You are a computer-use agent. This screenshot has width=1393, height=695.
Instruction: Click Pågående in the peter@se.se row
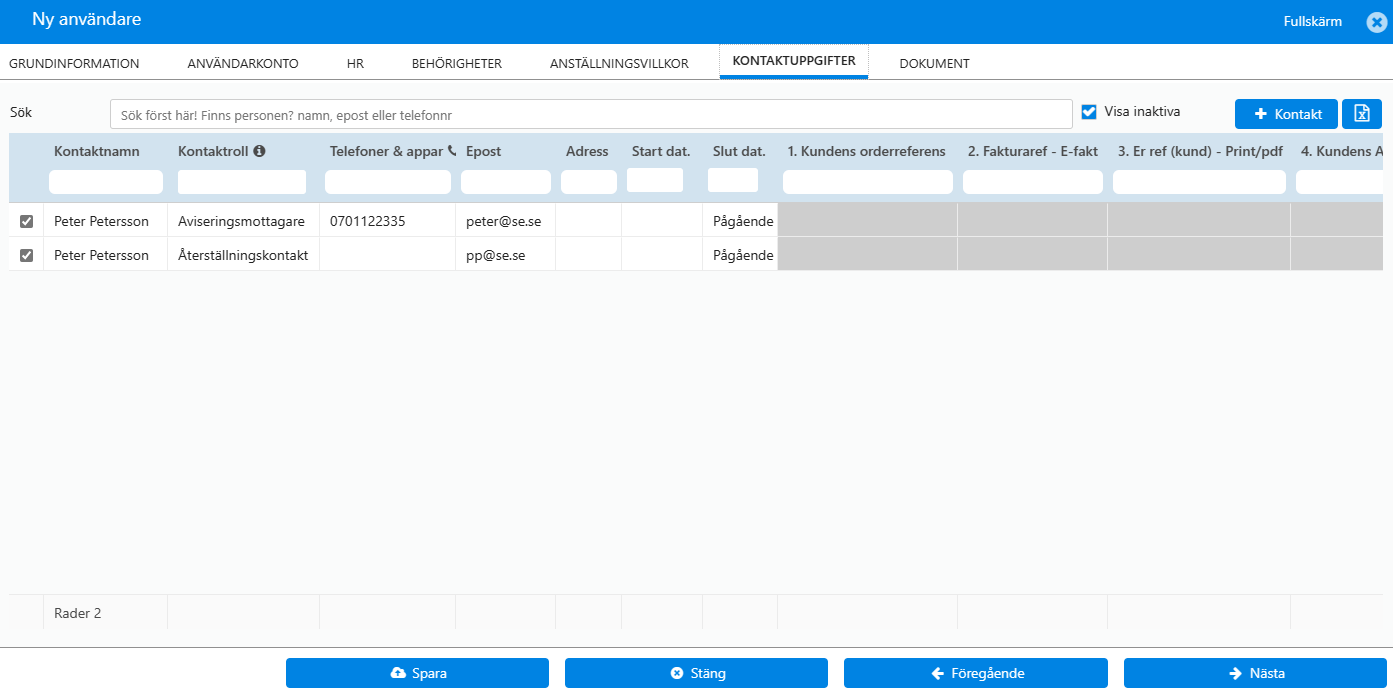743,221
